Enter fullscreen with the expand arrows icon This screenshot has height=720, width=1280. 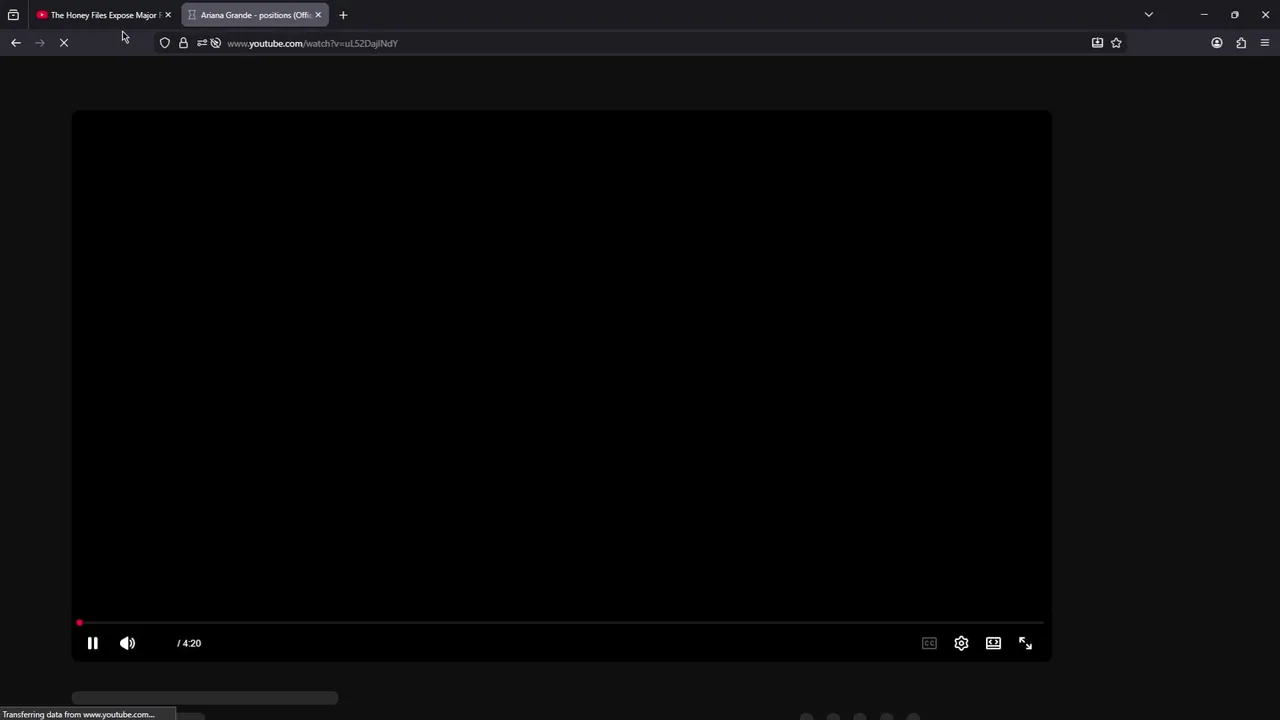point(1025,643)
